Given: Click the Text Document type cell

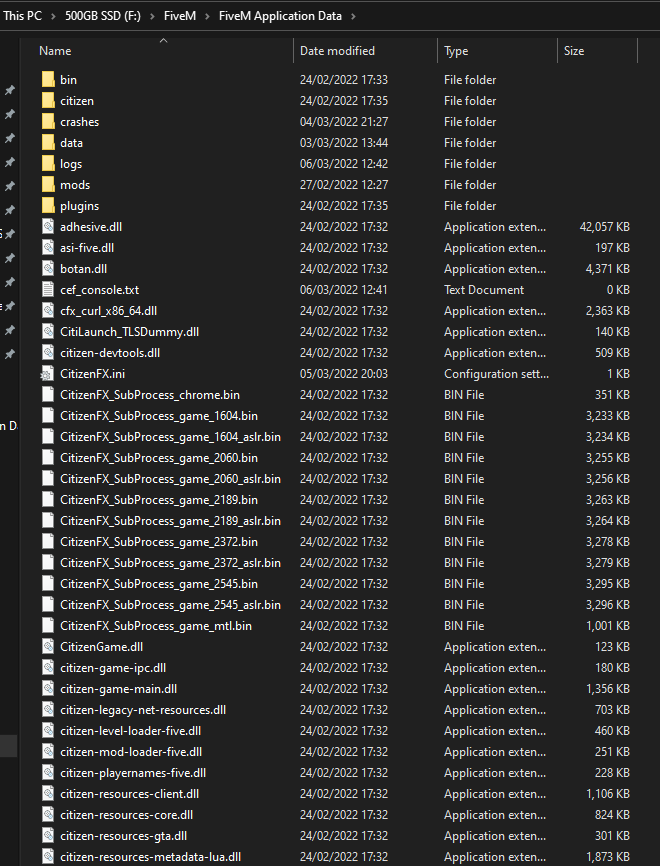Looking at the screenshot, I should pos(484,289).
